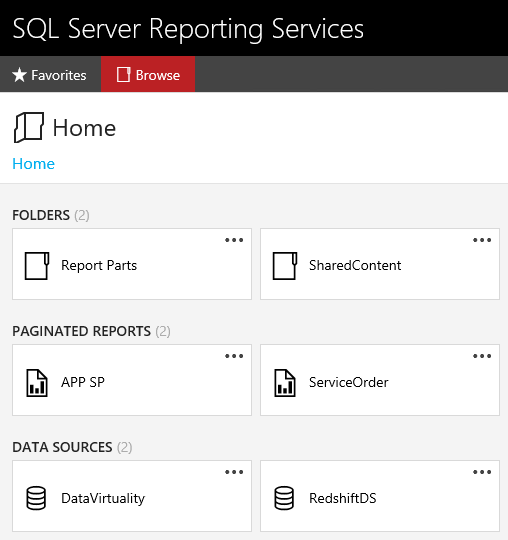Screen dimensions: 508x540
Task: Click the FOLDERS section header
Action: pos(51,215)
